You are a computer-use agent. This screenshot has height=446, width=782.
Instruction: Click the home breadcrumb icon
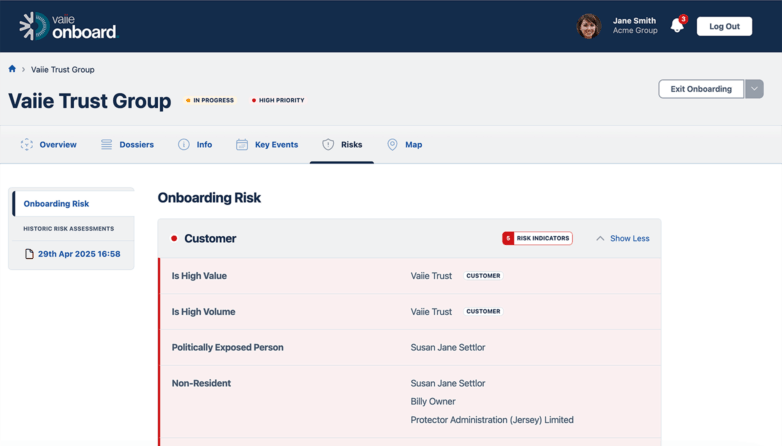pos(12,69)
